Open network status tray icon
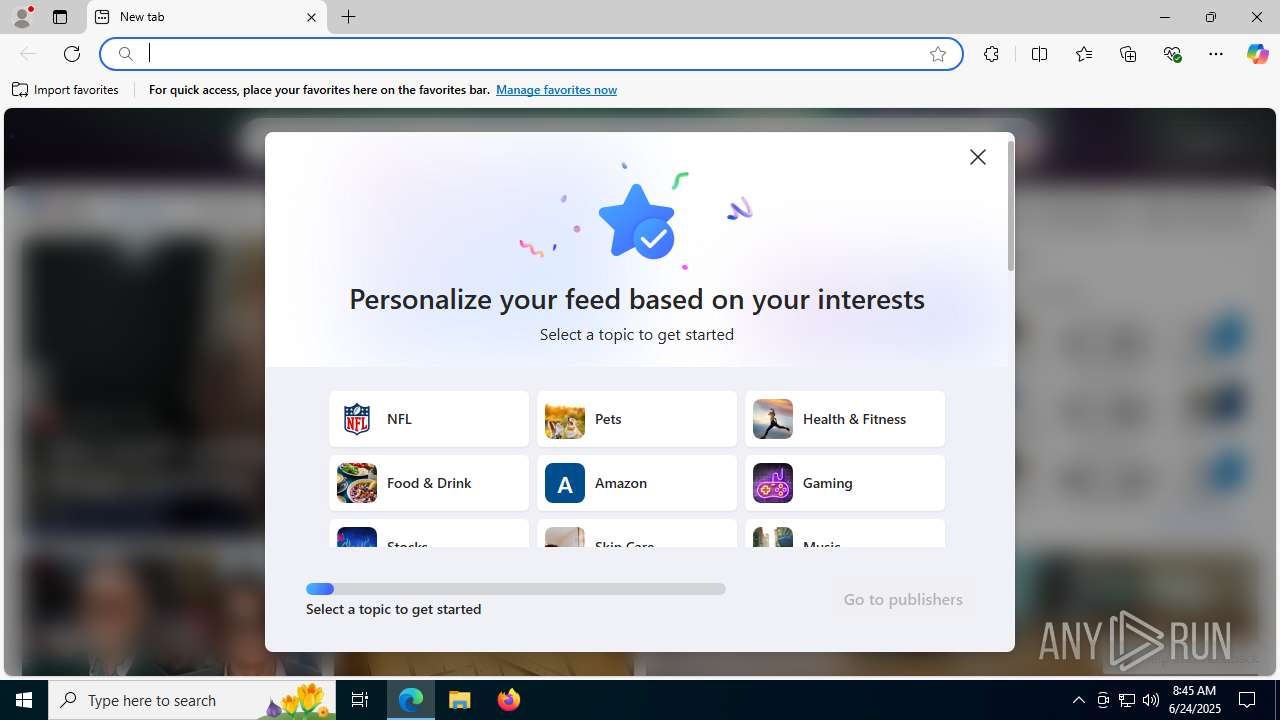 click(1127, 700)
